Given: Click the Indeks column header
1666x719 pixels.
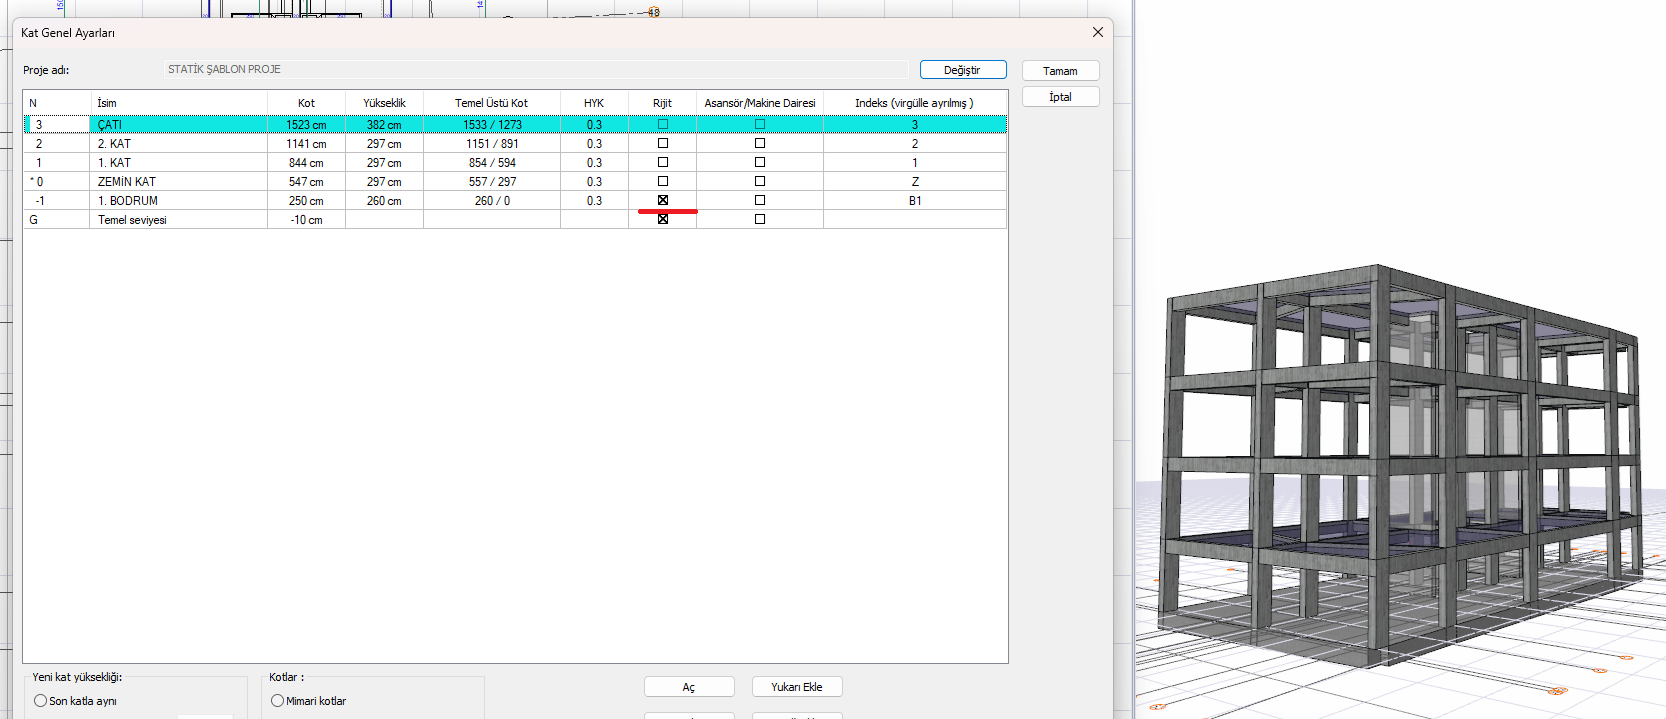Looking at the screenshot, I should point(915,103).
